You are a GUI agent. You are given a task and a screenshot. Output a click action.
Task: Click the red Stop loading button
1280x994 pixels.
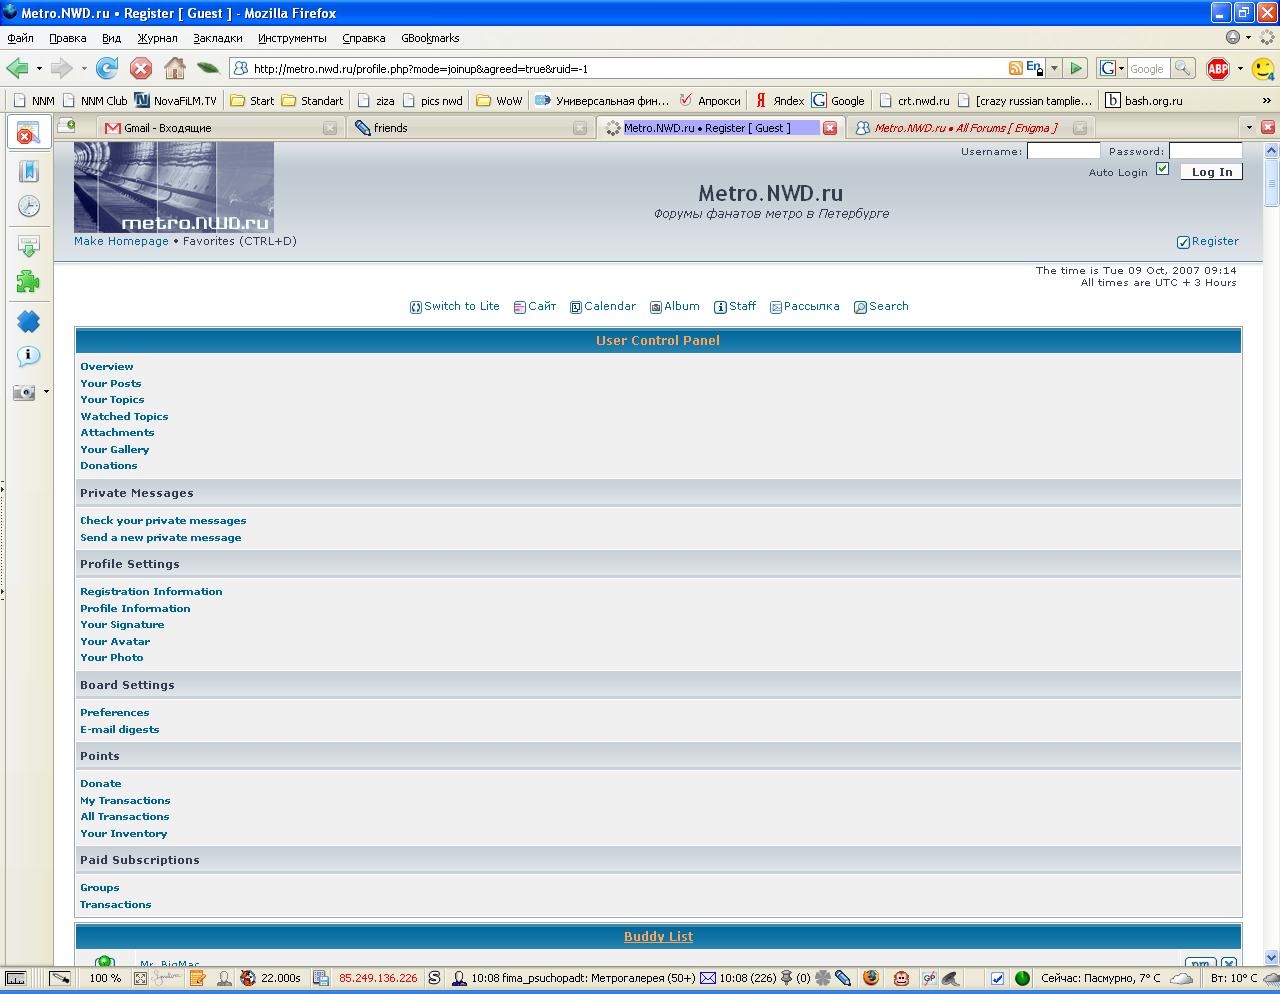(141, 68)
